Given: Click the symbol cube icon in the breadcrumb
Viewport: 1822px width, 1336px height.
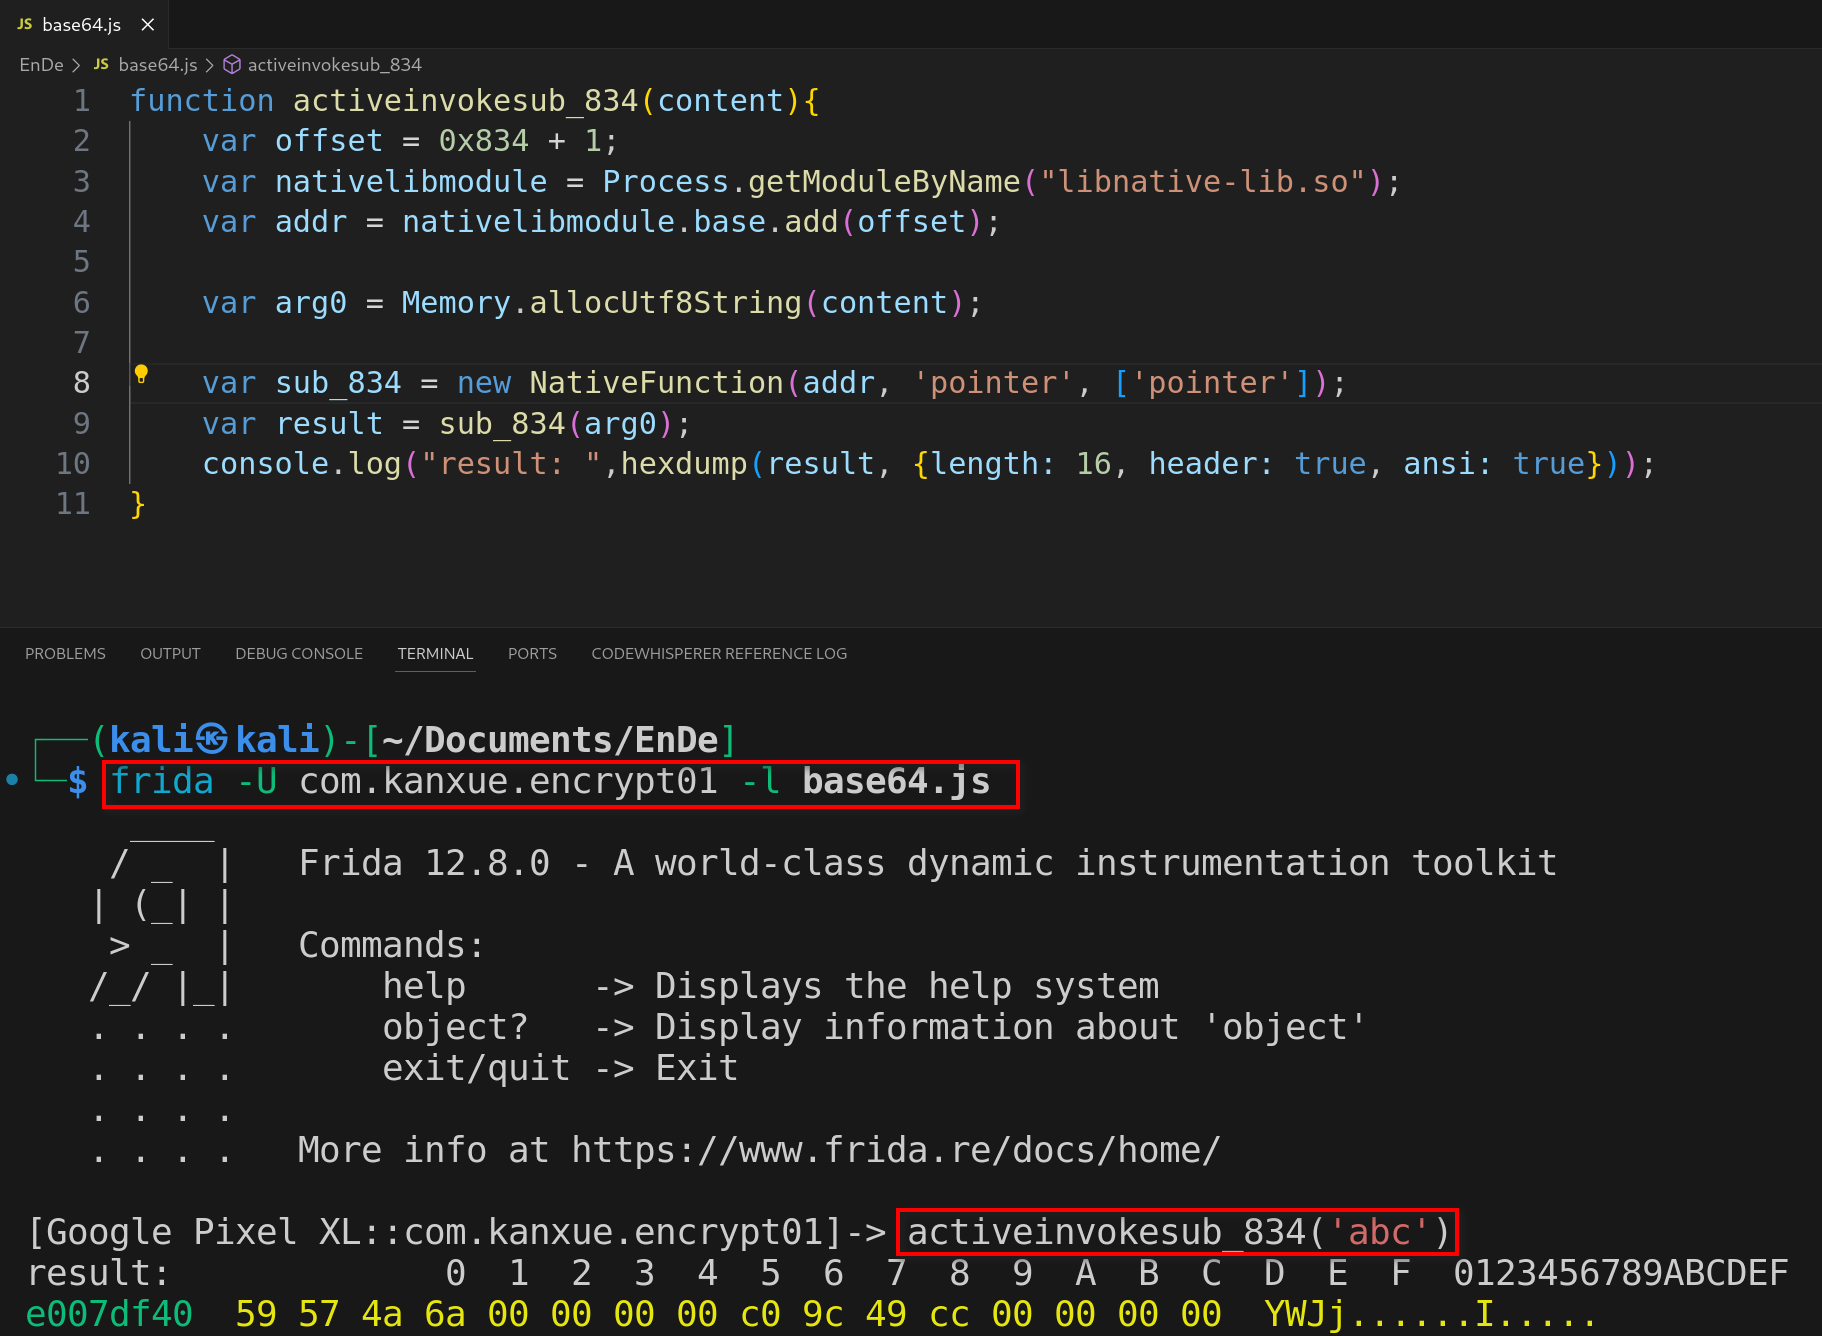Looking at the screenshot, I should [231, 65].
